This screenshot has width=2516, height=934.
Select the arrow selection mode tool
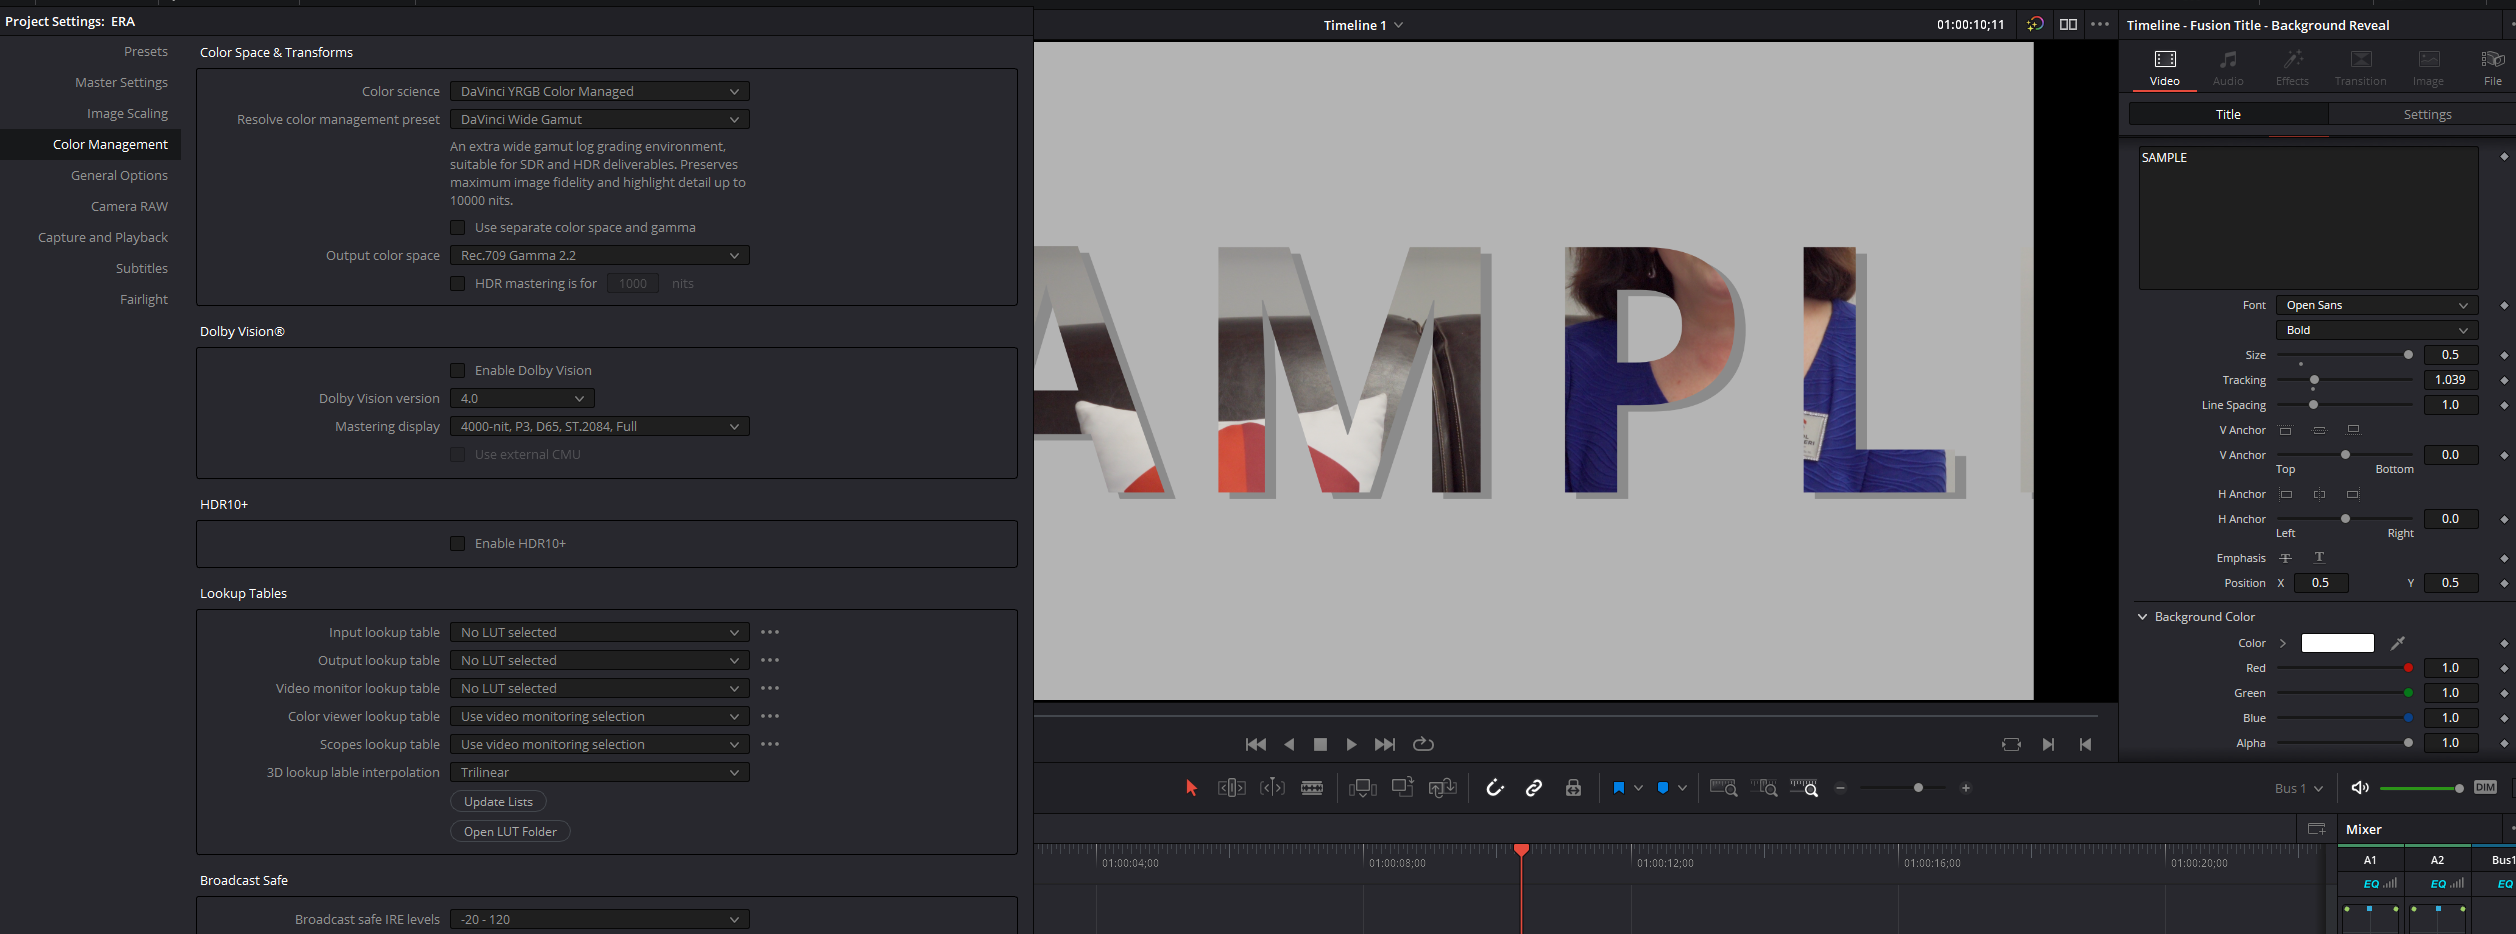tap(1191, 788)
